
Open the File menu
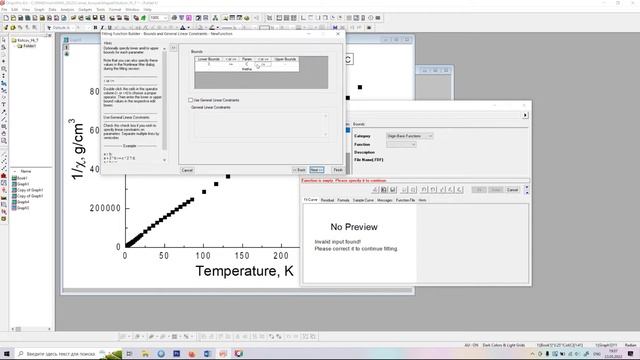coord(4,9)
